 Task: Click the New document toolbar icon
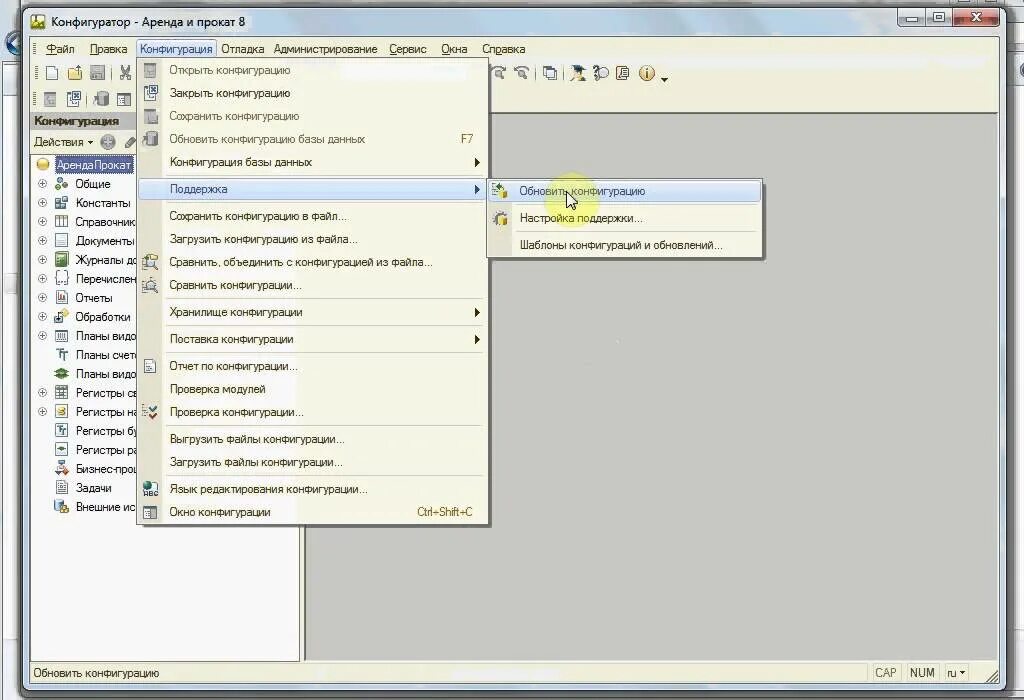pos(52,73)
